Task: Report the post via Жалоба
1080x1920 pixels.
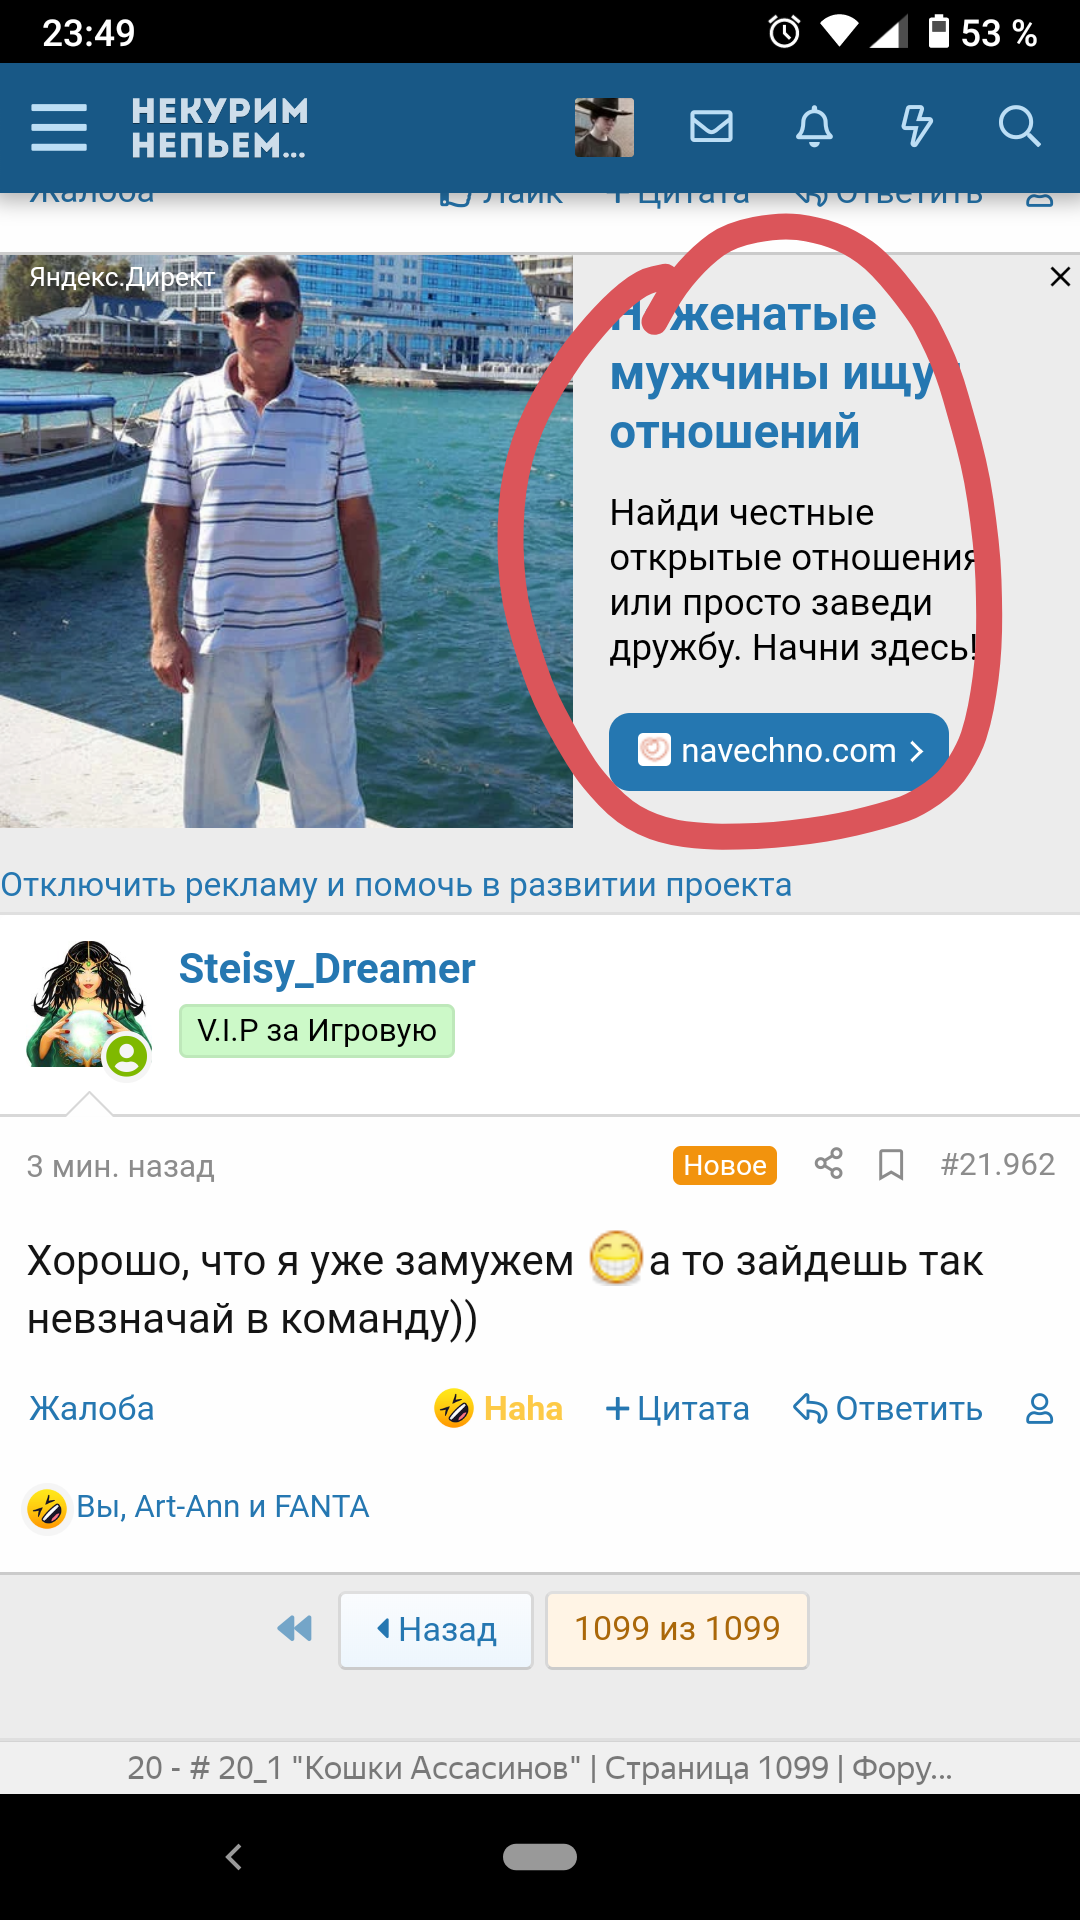Action: tap(92, 1408)
